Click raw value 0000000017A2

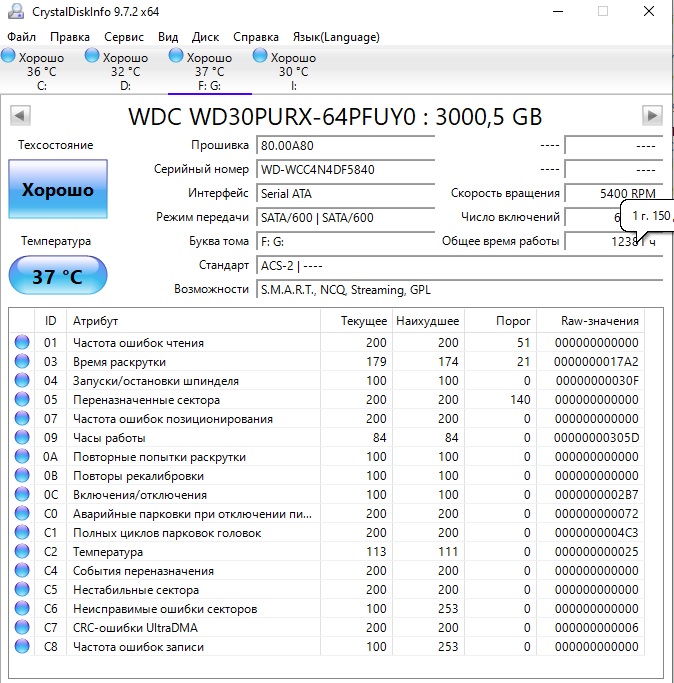(596, 362)
